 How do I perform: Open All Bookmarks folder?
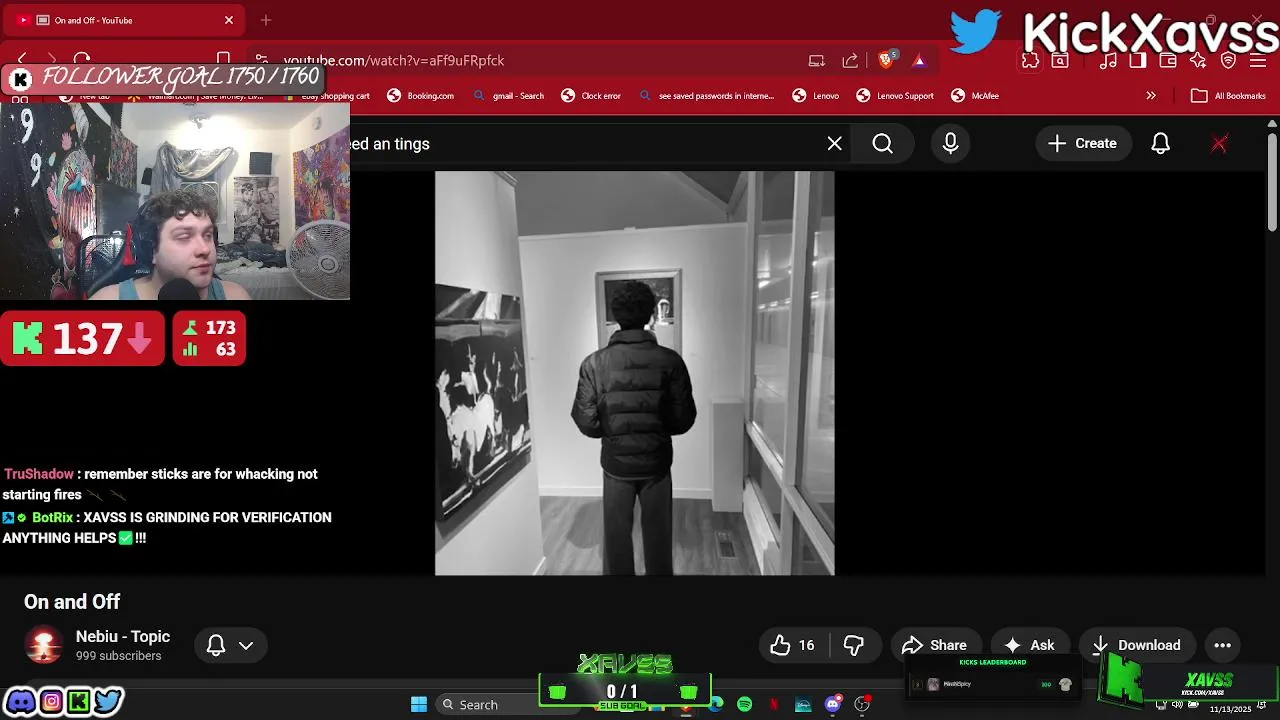coord(1229,96)
